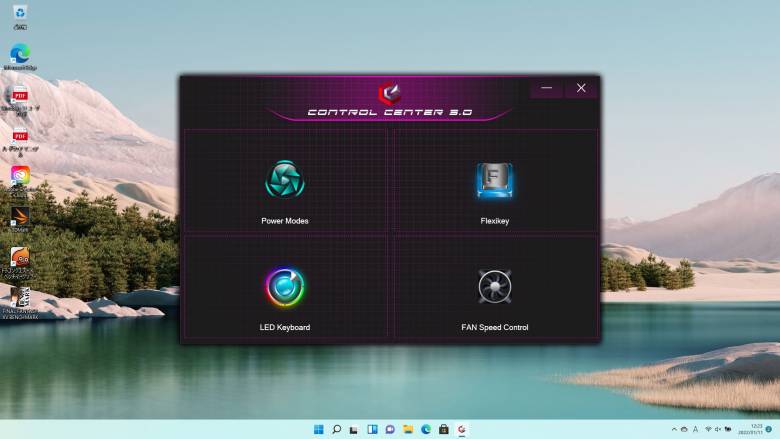This screenshot has height=439, width=780.
Task: Select the Final Fantasy XV Benchmark shortcut
Action: [x=20, y=303]
